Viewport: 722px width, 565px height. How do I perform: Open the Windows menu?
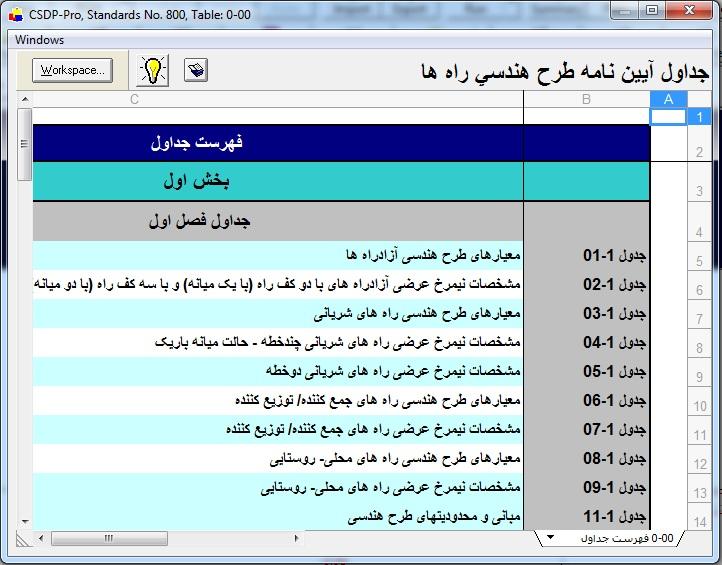40,40
